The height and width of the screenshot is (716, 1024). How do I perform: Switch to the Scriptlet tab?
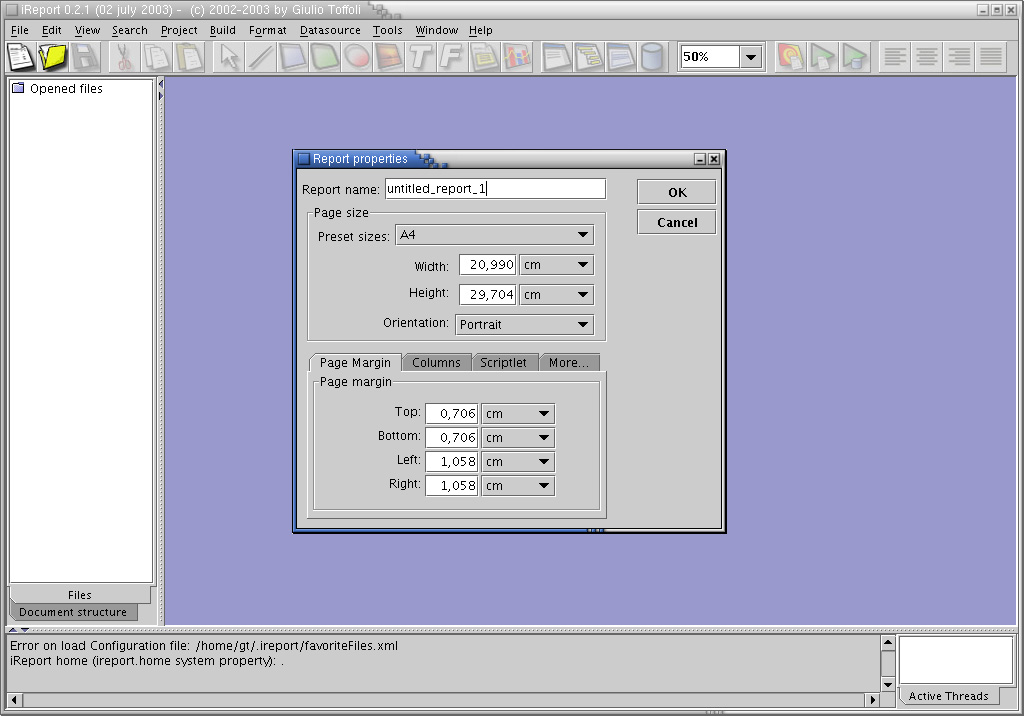tap(503, 362)
